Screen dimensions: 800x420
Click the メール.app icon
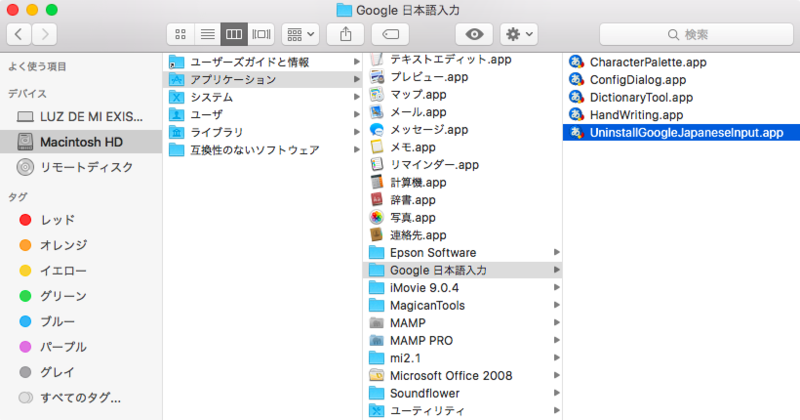[377, 112]
